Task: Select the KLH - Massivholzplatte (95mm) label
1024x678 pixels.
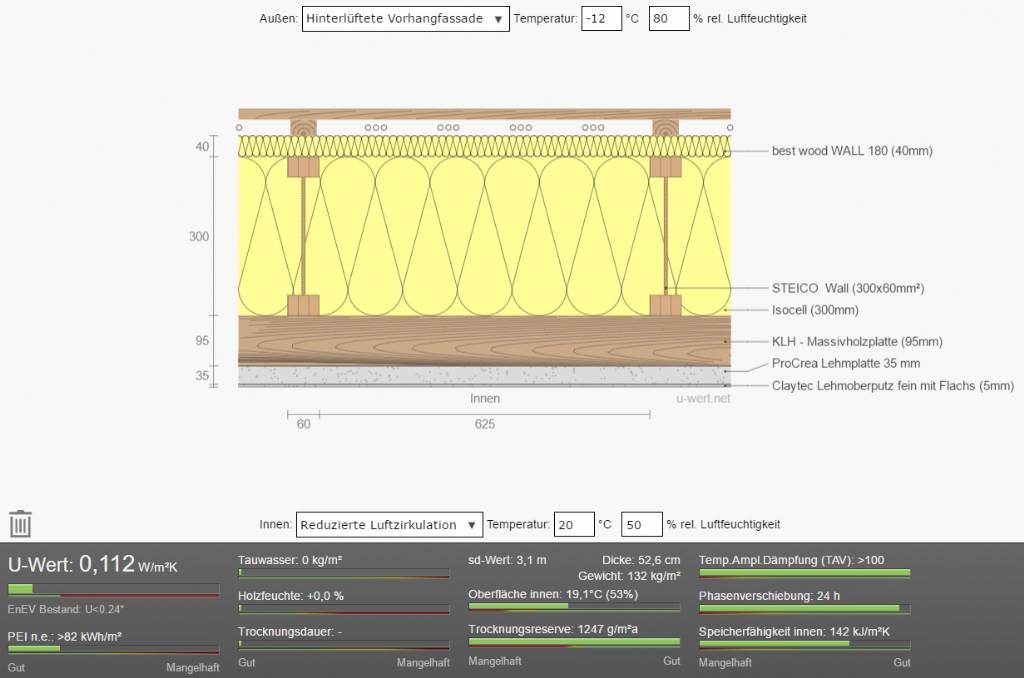Action: click(857, 342)
